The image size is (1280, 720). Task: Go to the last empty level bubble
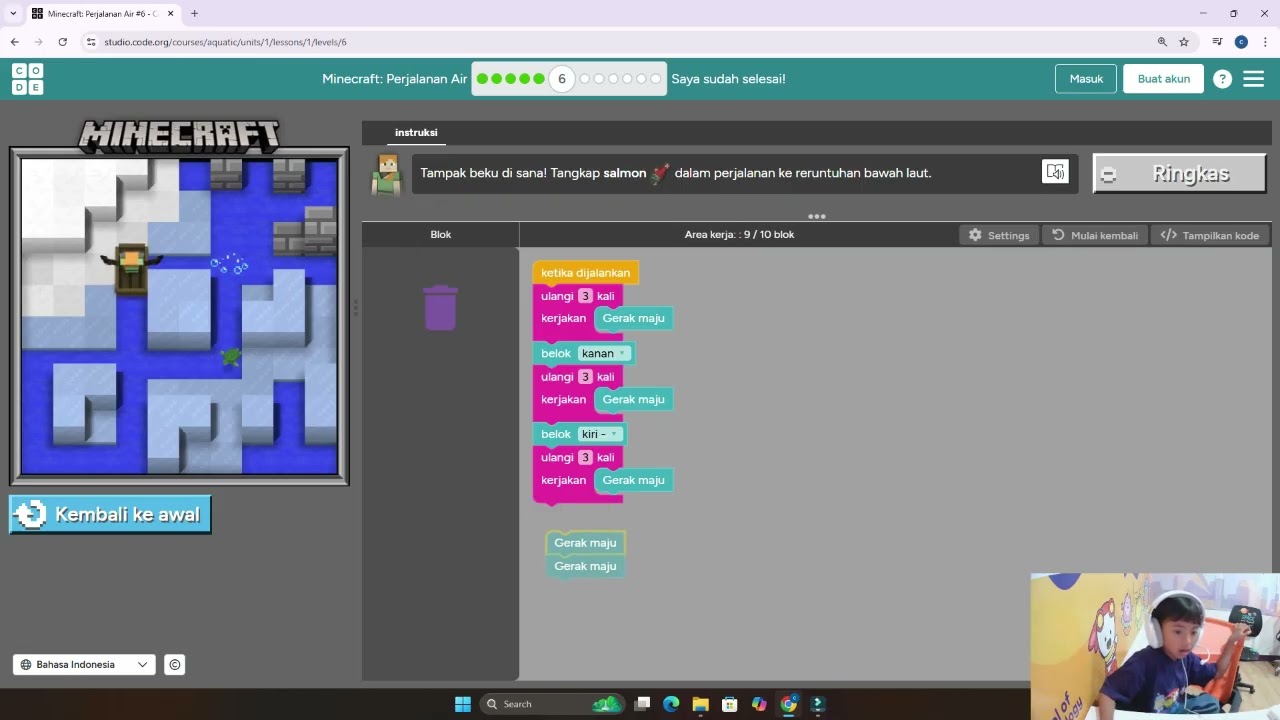click(656, 79)
